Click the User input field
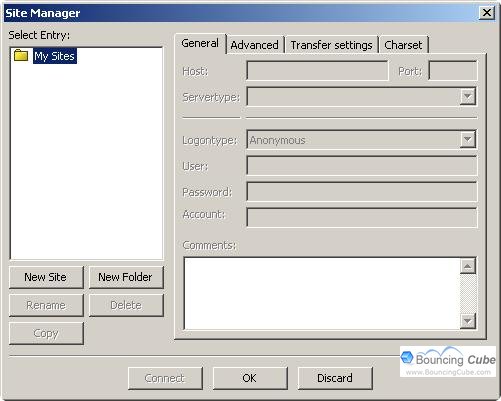The image size is (501, 401). [x=362, y=166]
